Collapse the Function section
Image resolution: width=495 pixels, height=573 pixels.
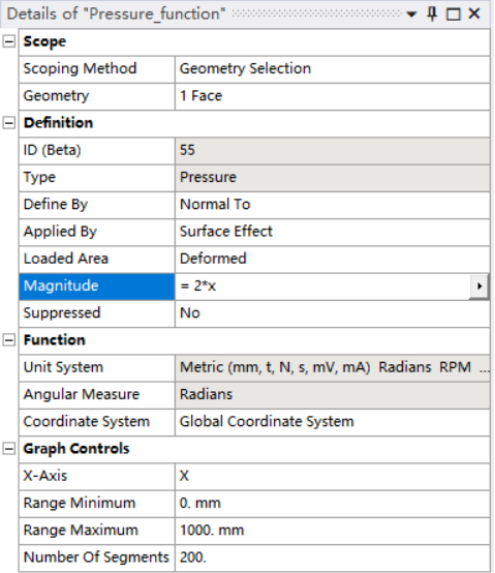(9, 340)
